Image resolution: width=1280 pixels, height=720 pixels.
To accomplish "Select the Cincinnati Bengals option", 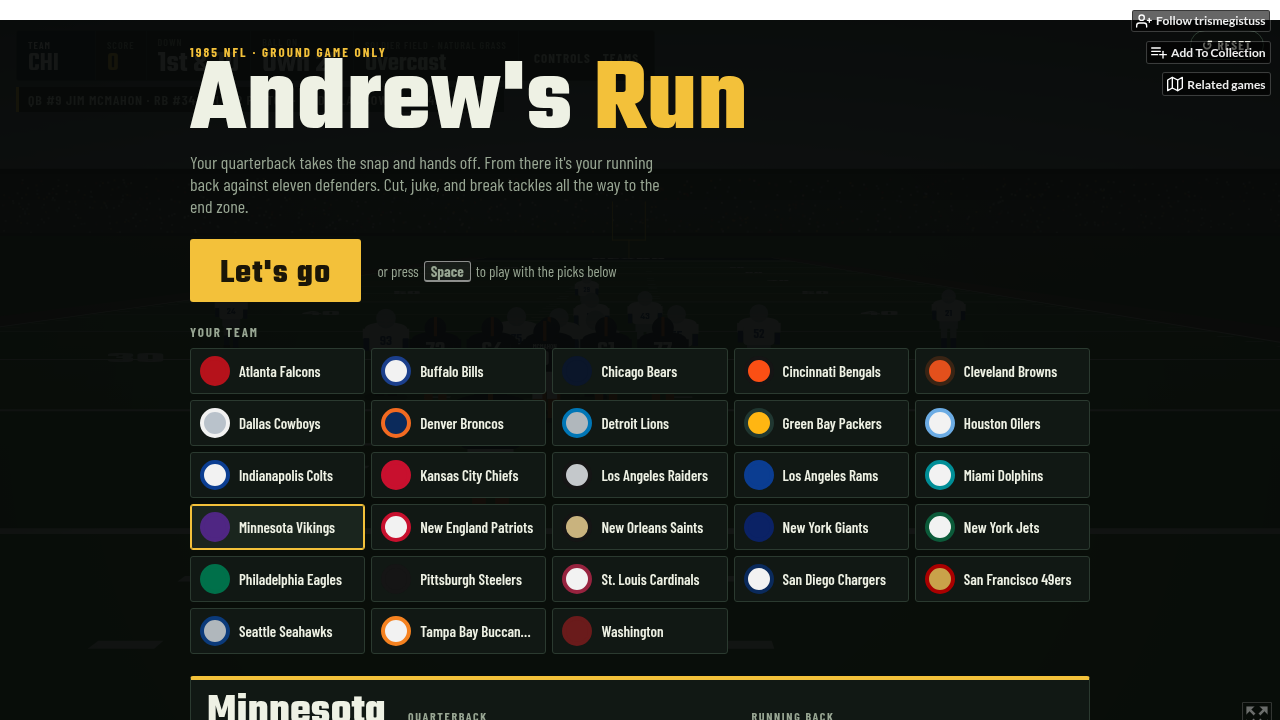I will [821, 371].
